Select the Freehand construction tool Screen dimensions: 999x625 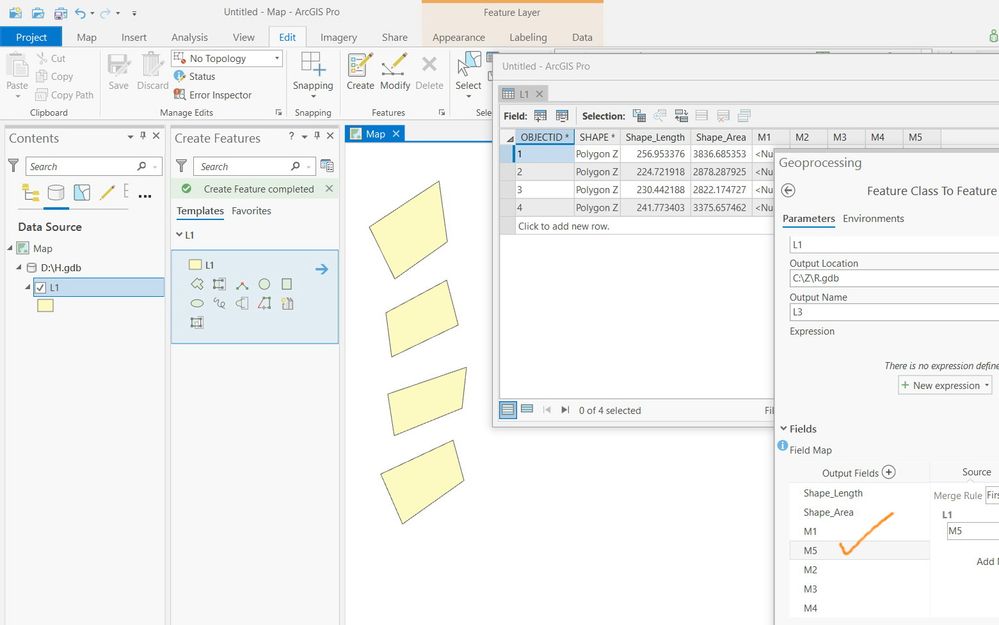click(219, 303)
